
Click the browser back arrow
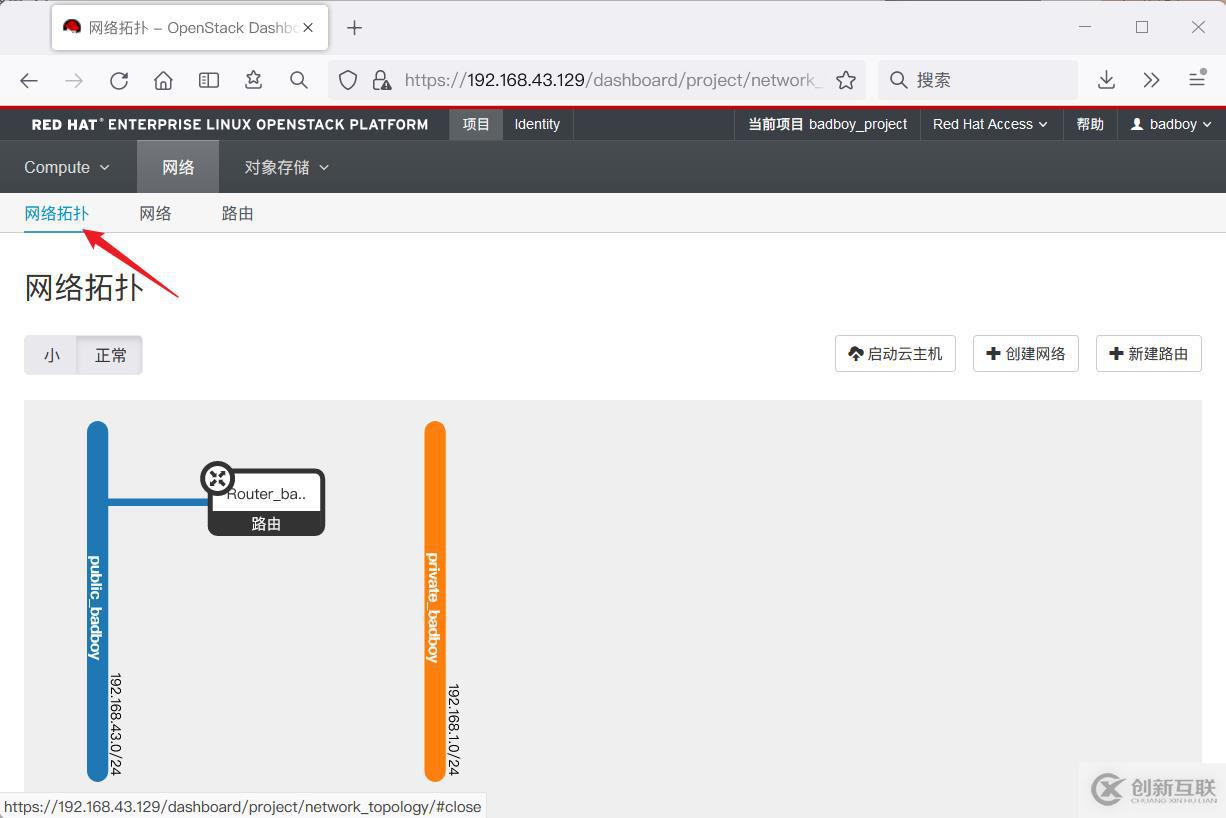click(x=29, y=80)
